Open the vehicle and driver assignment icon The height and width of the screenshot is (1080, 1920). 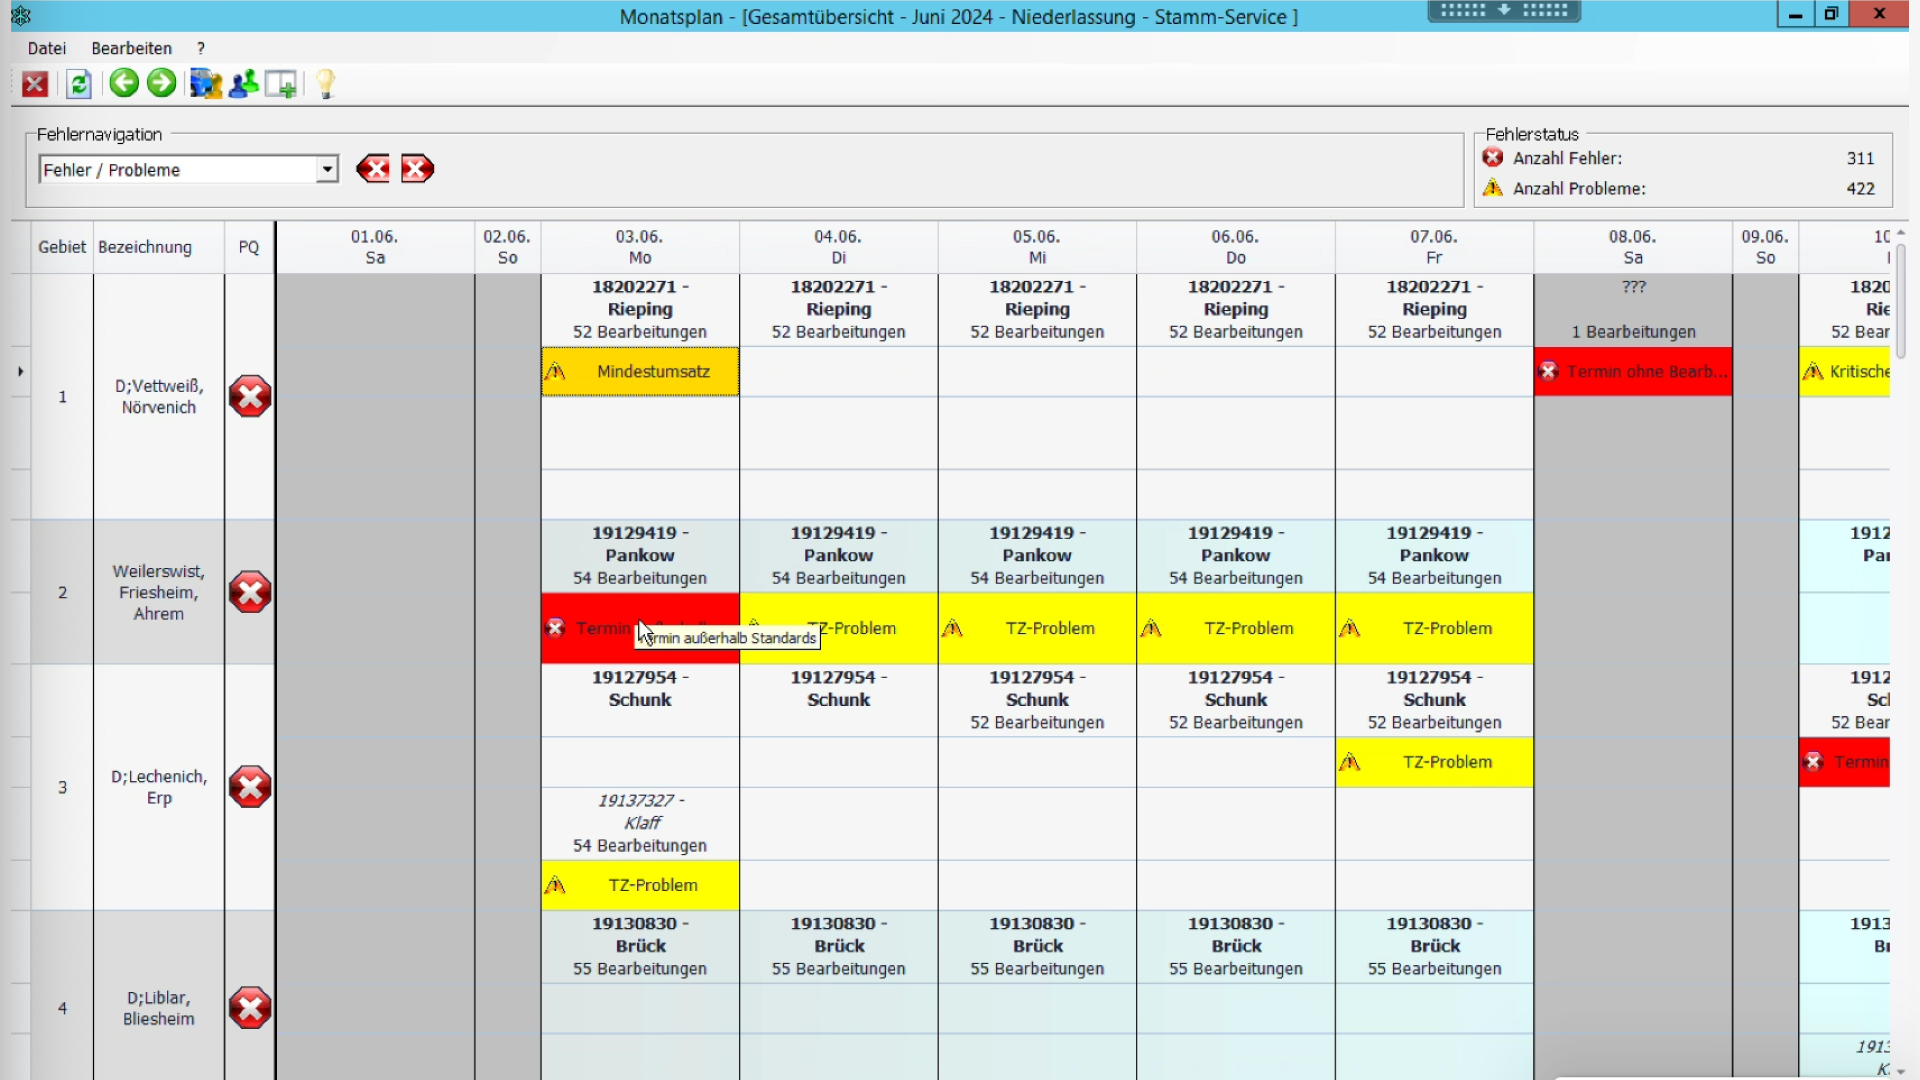[x=205, y=84]
